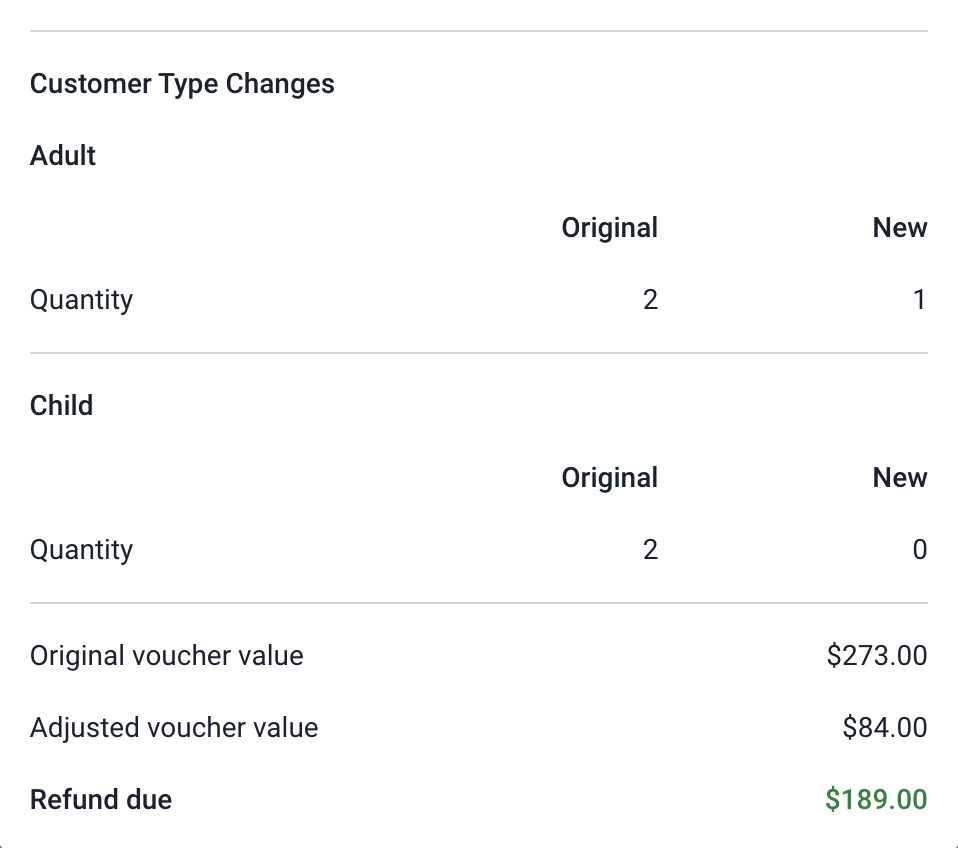The height and width of the screenshot is (848, 958).
Task: Click the divider line between Adult and Child
Action: click(x=479, y=353)
